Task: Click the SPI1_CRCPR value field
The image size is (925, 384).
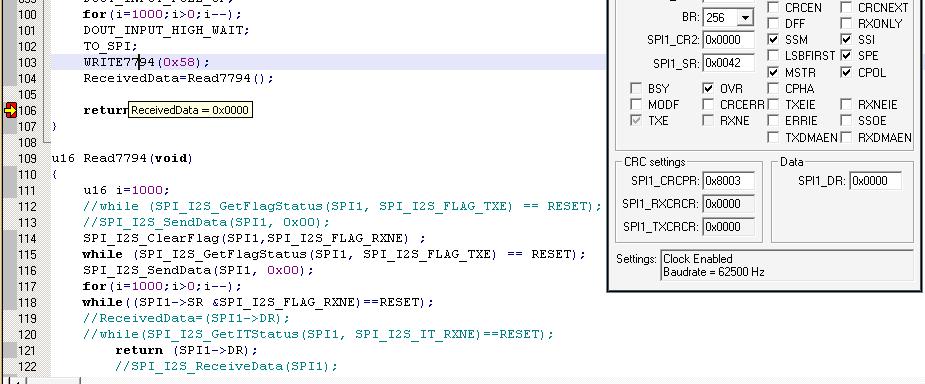Action: pos(729,181)
